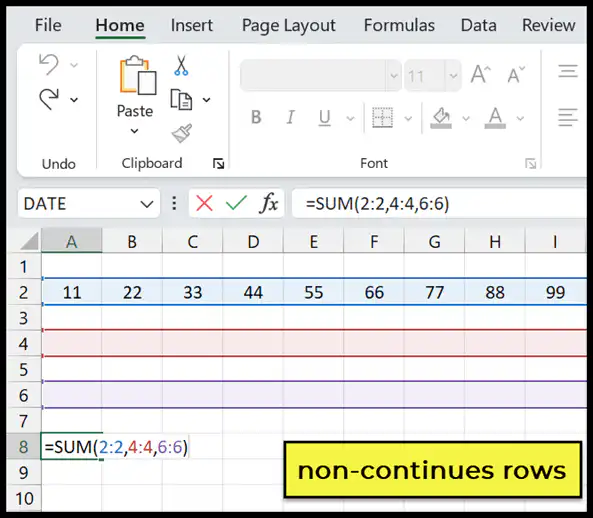Select the column H header
The height and width of the screenshot is (518, 593).
[x=495, y=241]
